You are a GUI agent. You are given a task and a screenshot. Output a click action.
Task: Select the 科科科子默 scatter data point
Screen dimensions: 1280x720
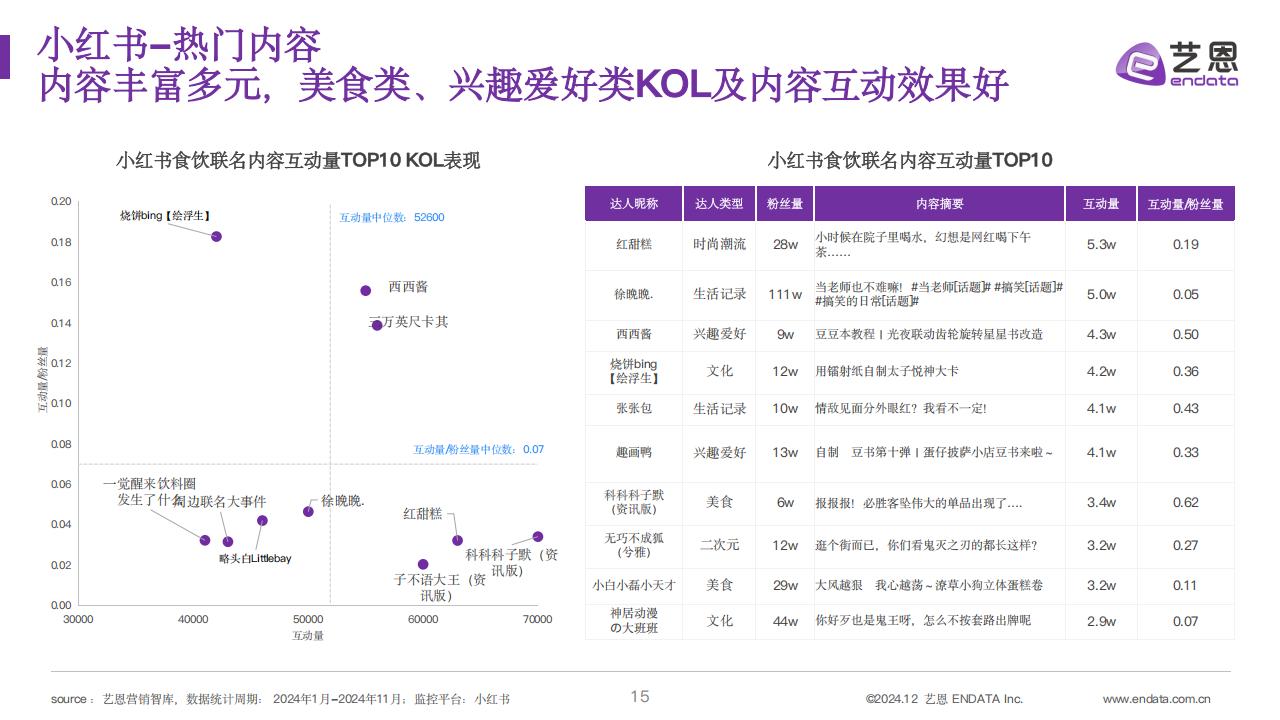pos(537,537)
